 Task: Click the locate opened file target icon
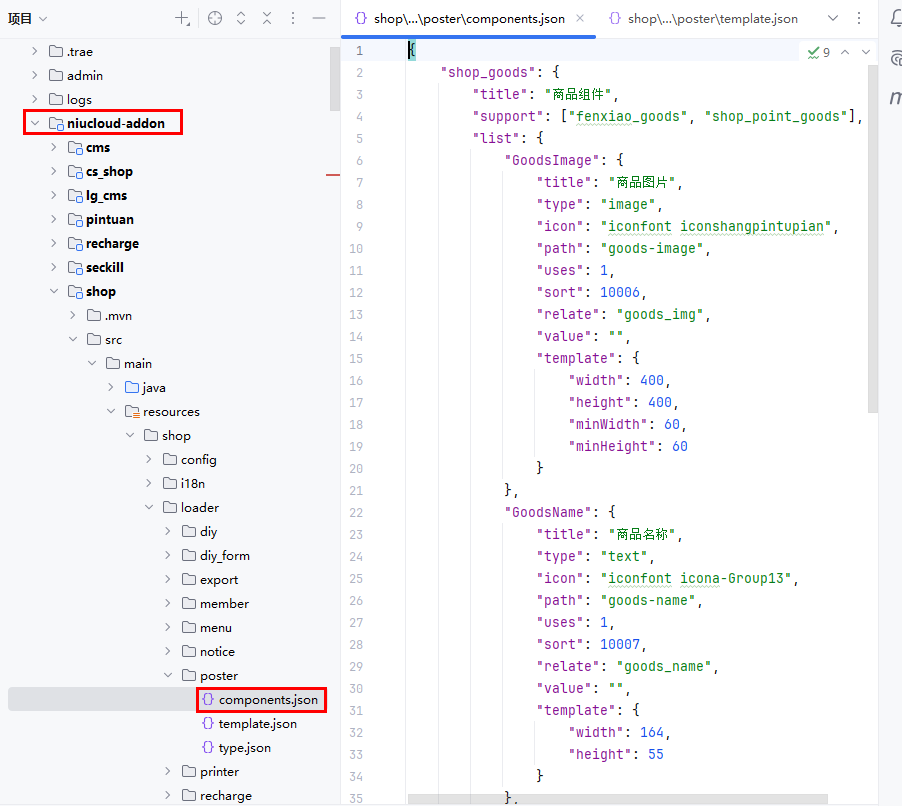(215, 18)
